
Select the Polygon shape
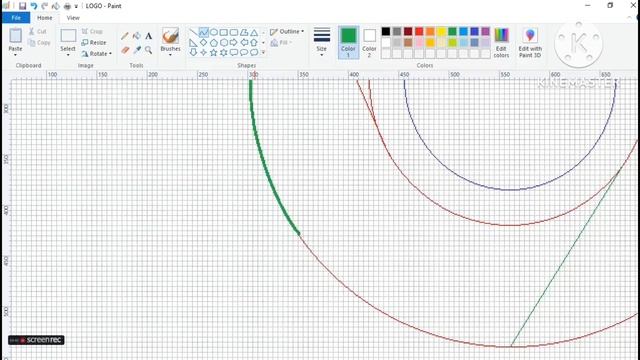click(244, 32)
